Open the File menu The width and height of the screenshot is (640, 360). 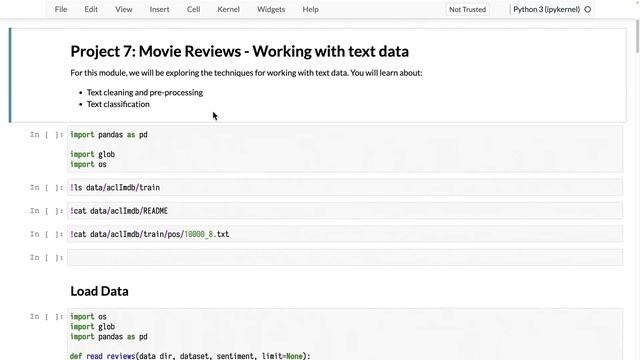[61, 9]
